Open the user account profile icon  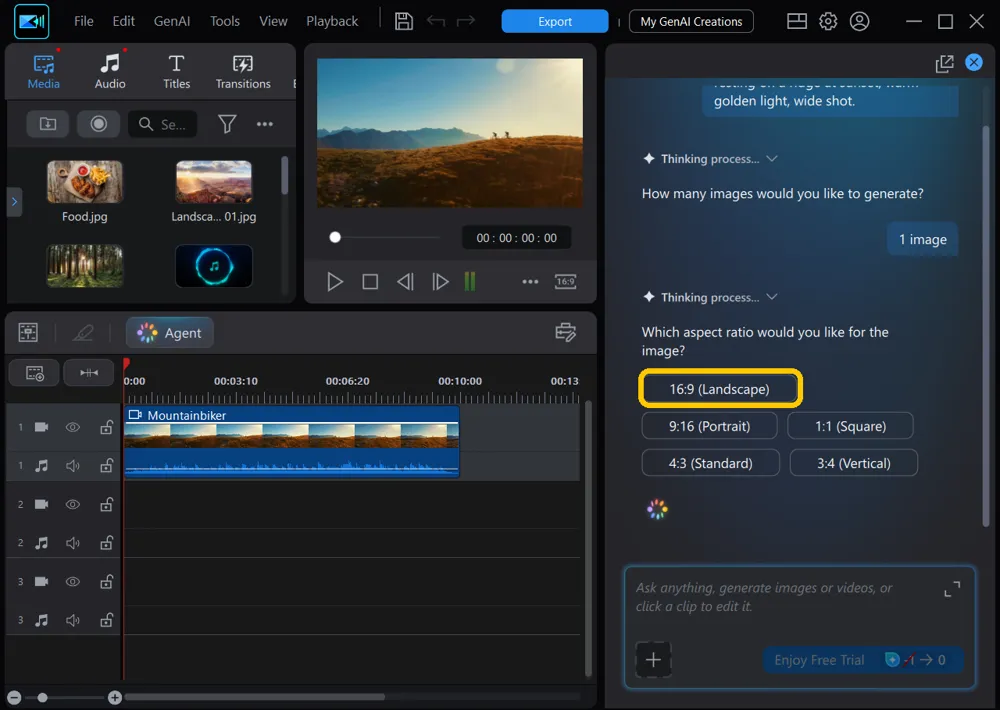click(859, 21)
